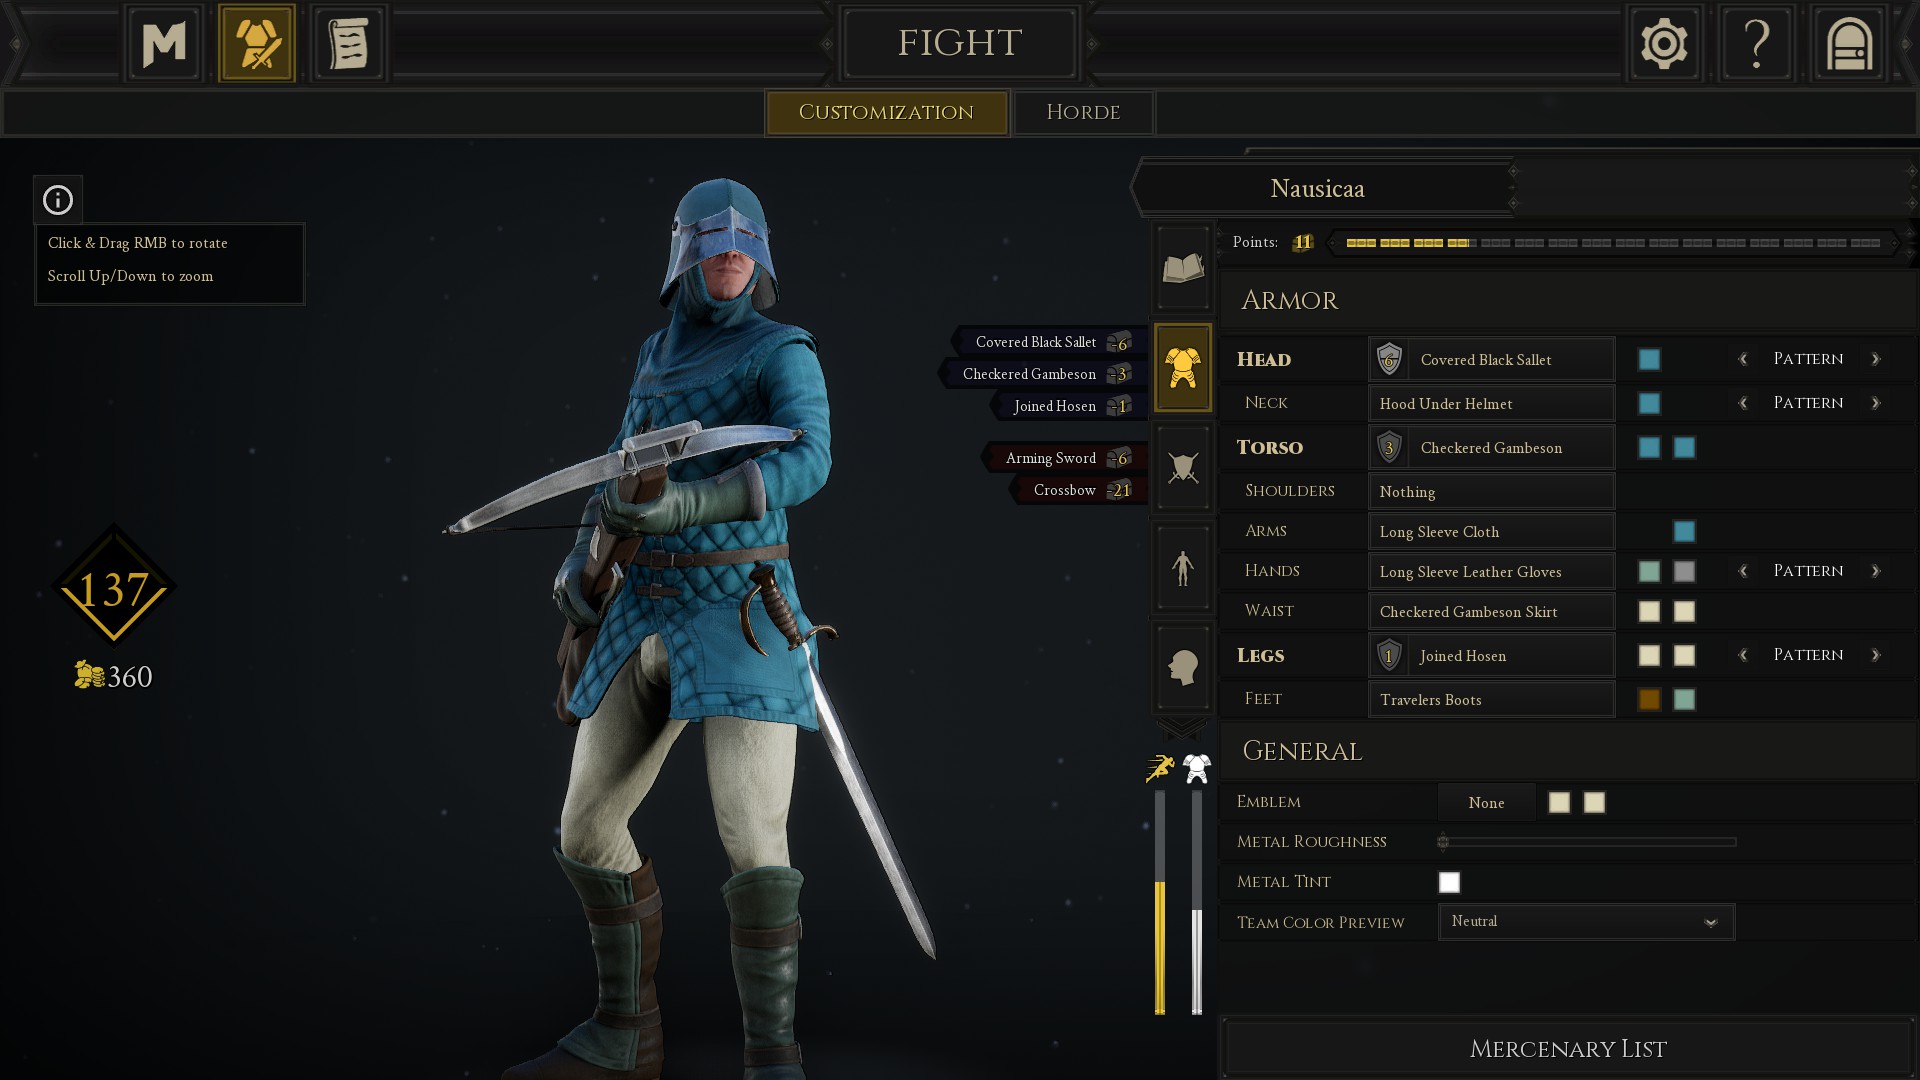Select previous Legs pattern arrow
The image size is (1920, 1080).
pos(1743,655)
